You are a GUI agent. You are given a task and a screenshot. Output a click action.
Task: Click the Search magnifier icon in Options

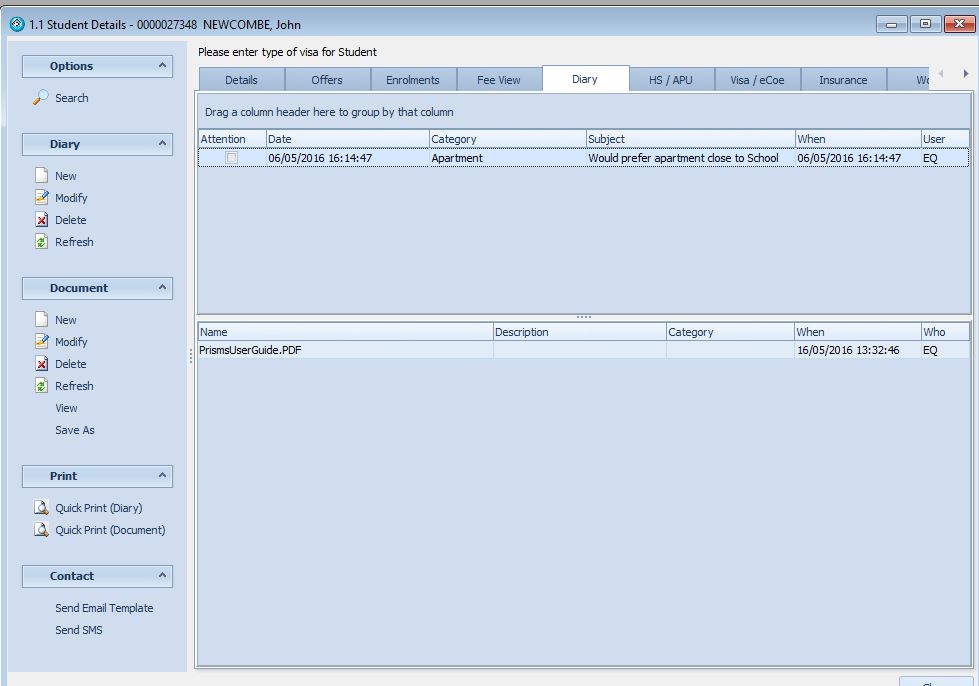[x=41, y=98]
